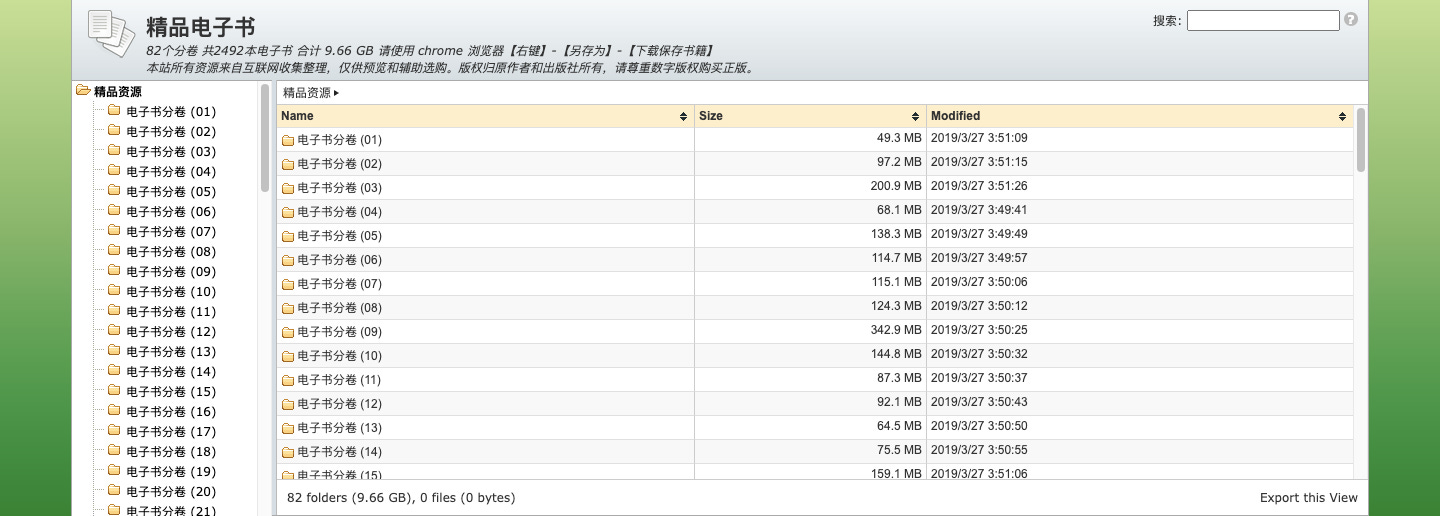Image resolution: width=1440 pixels, height=516 pixels.
Task: Open tree item 电子书分卷 (19)
Action: (x=171, y=472)
